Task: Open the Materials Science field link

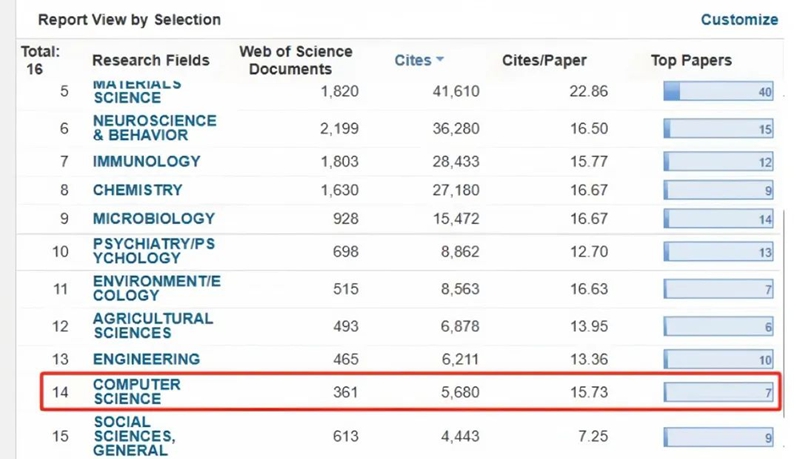Action: 127,91
